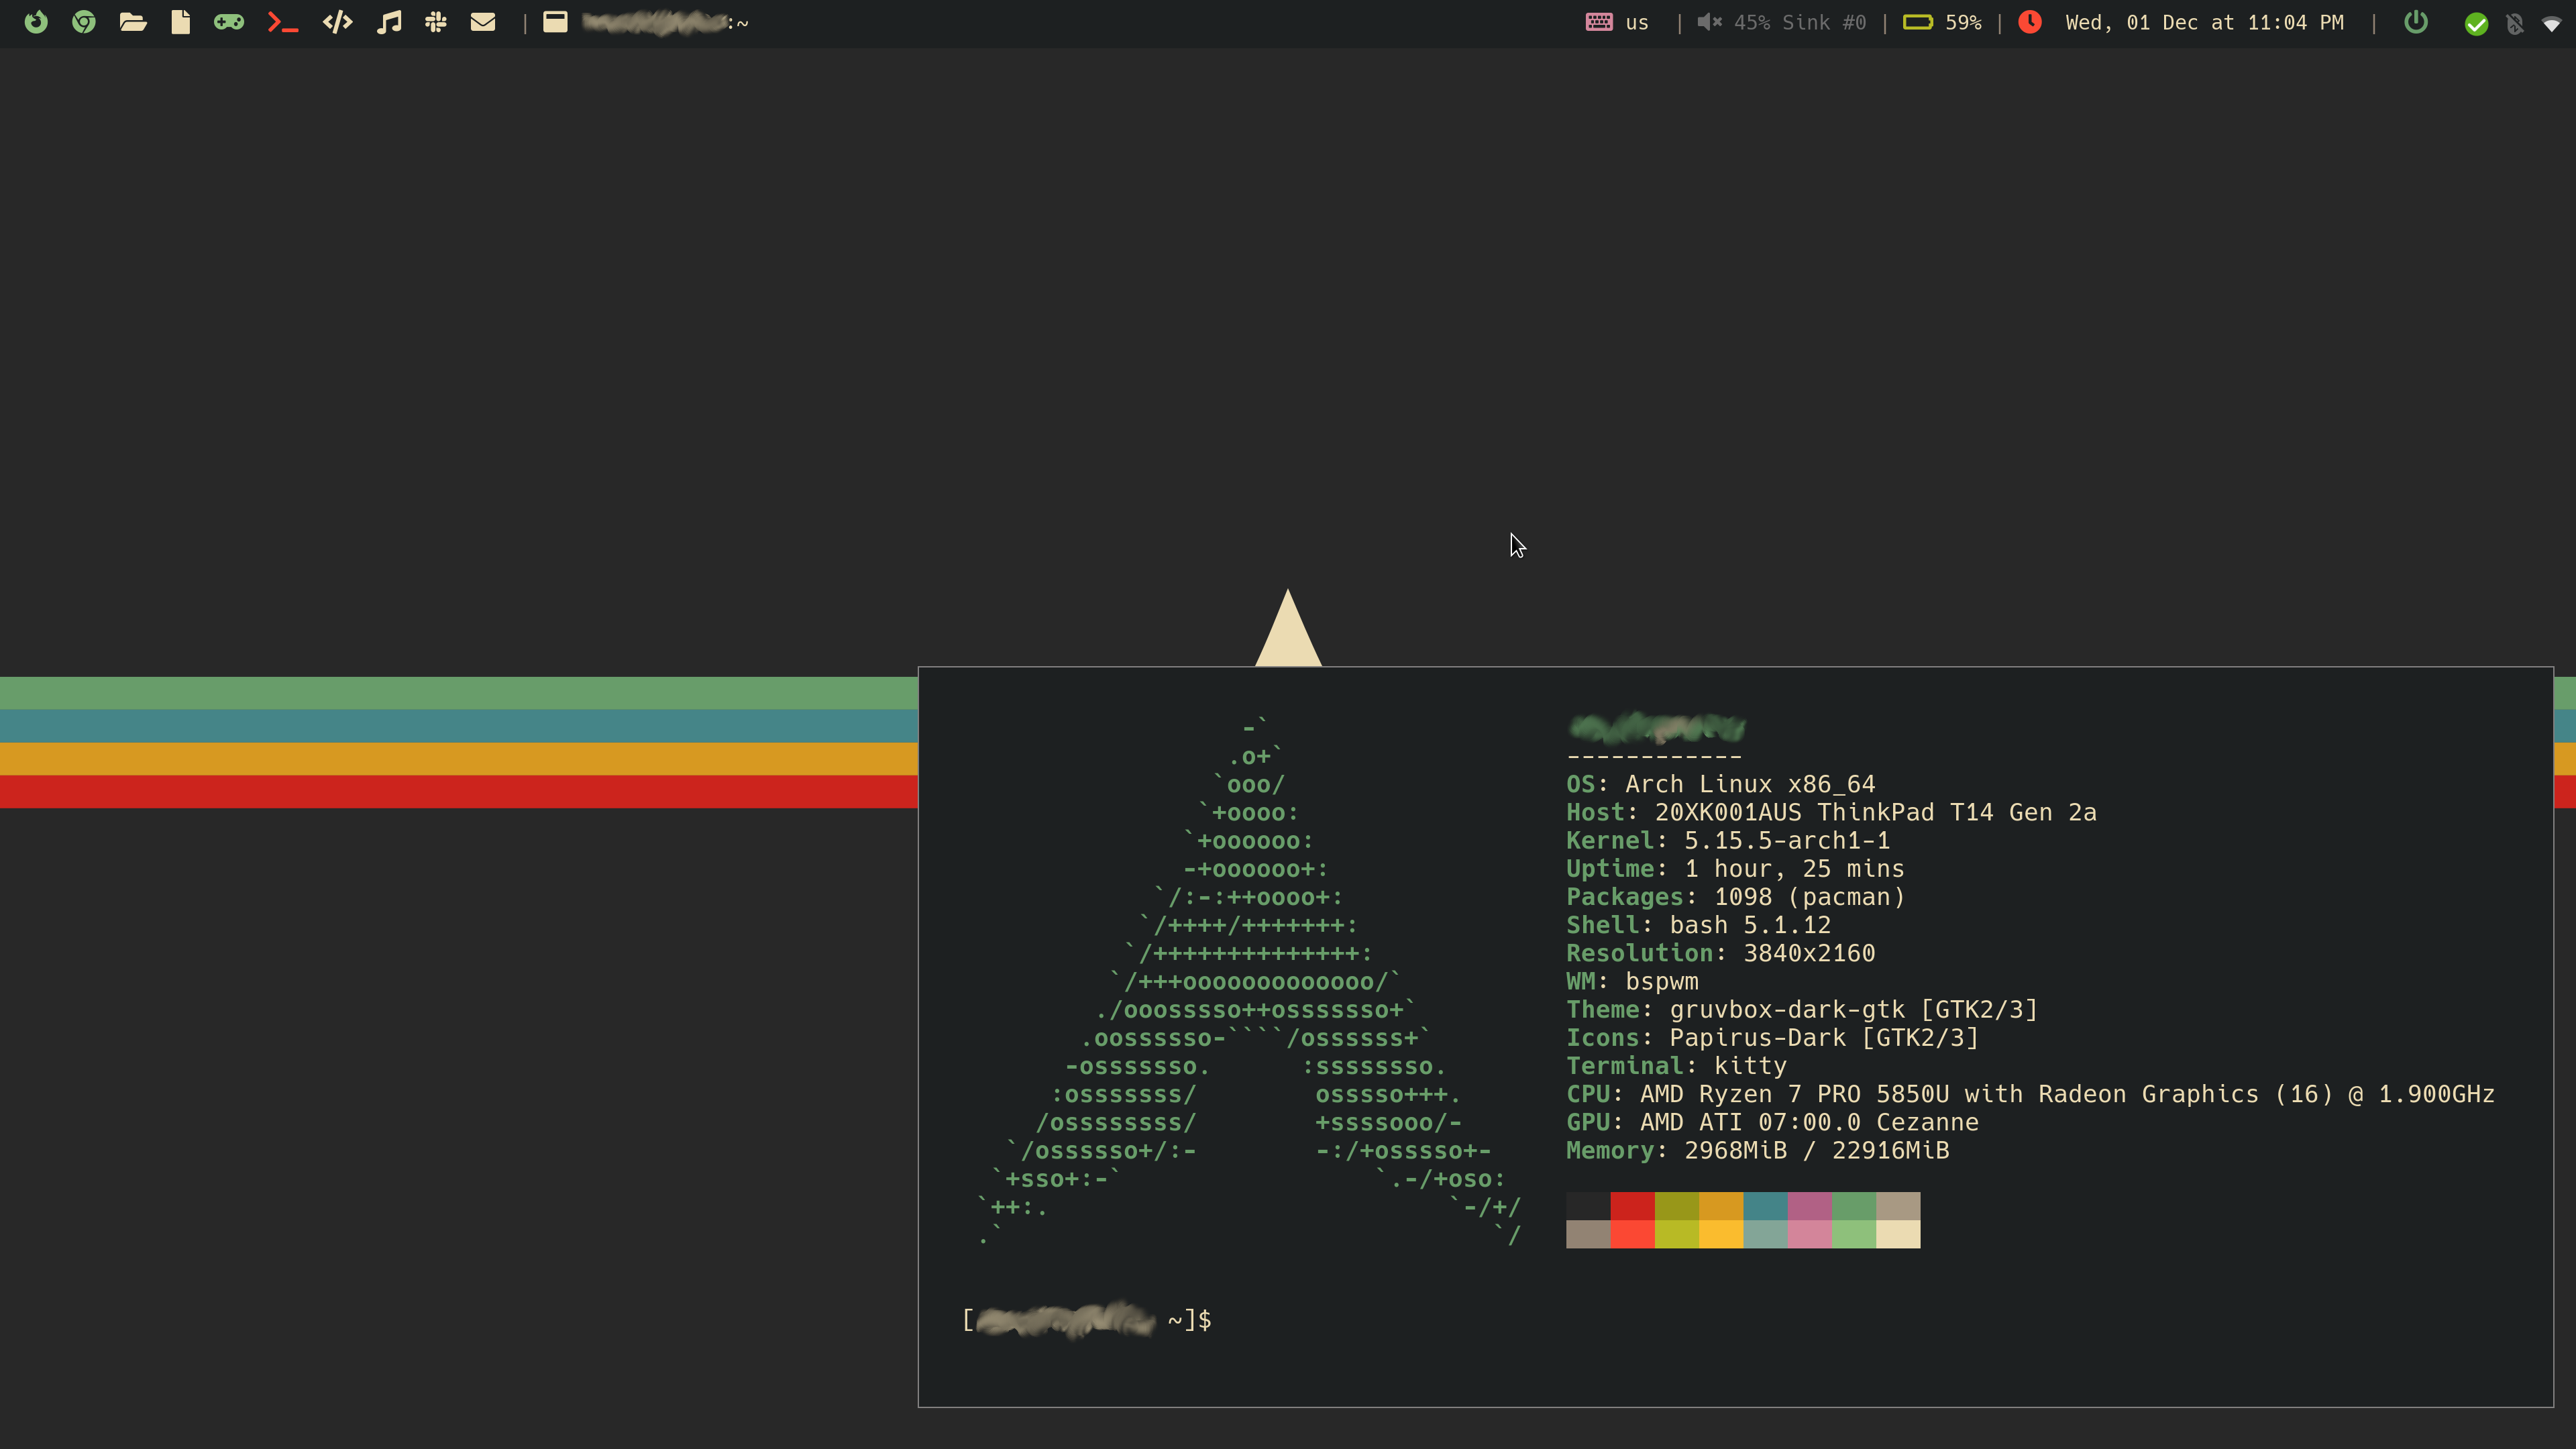Click the cream swatch in bottom palette row

pos(1898,1234)
